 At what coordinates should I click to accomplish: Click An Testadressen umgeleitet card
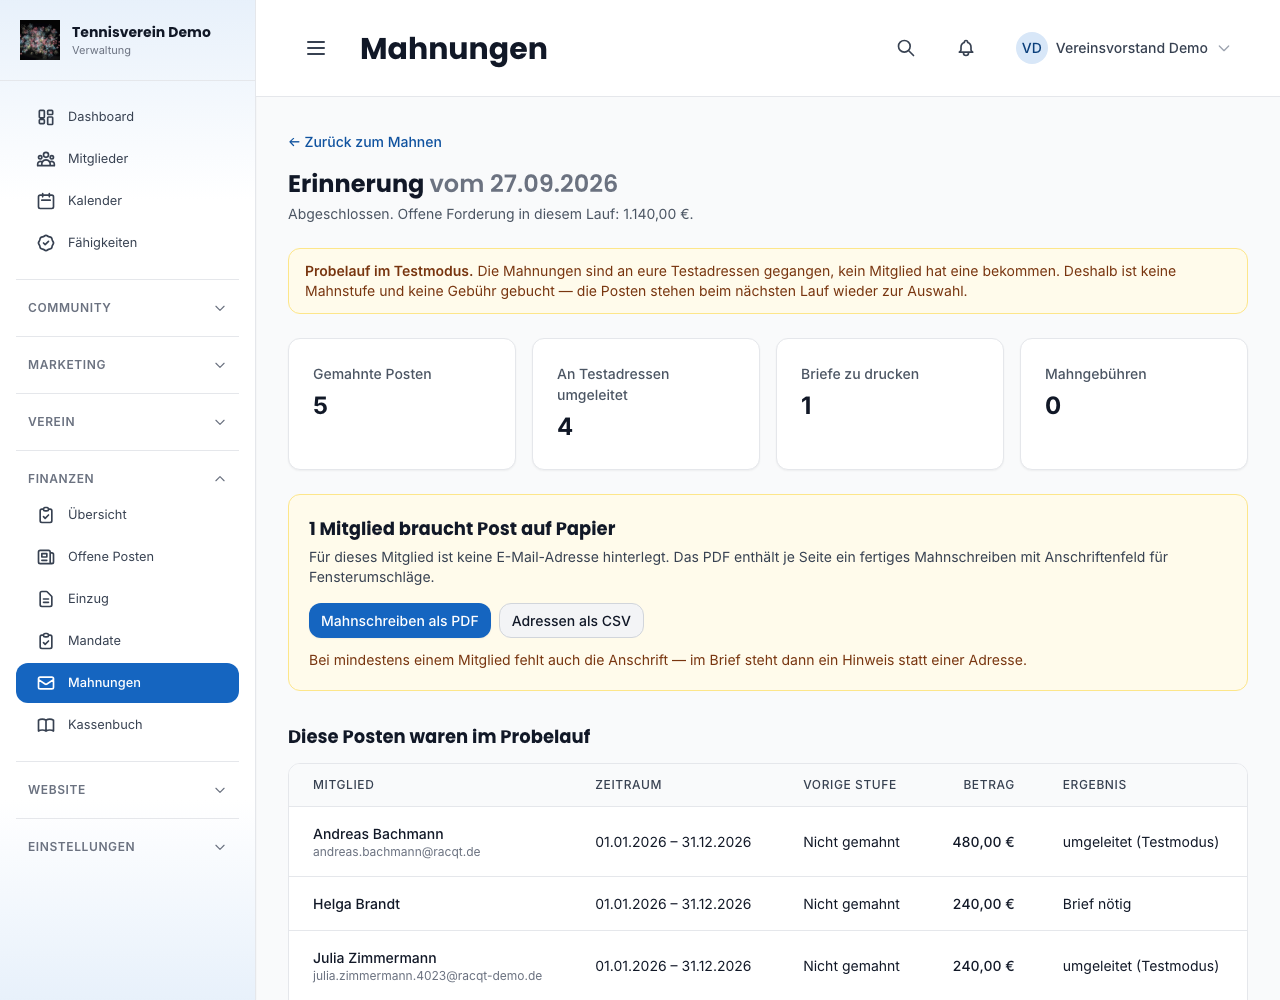(x=646, y=404)
